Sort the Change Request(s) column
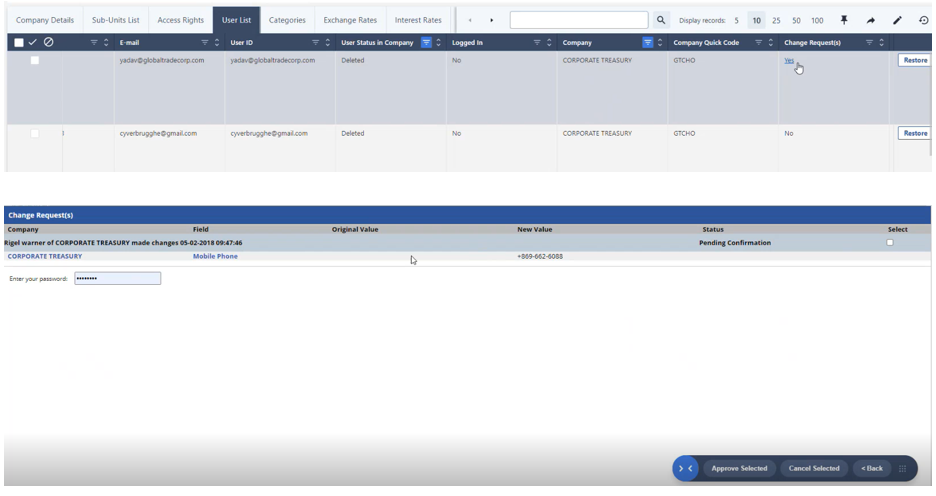Screen dimensions: 936x496 (x=882, y=42)
